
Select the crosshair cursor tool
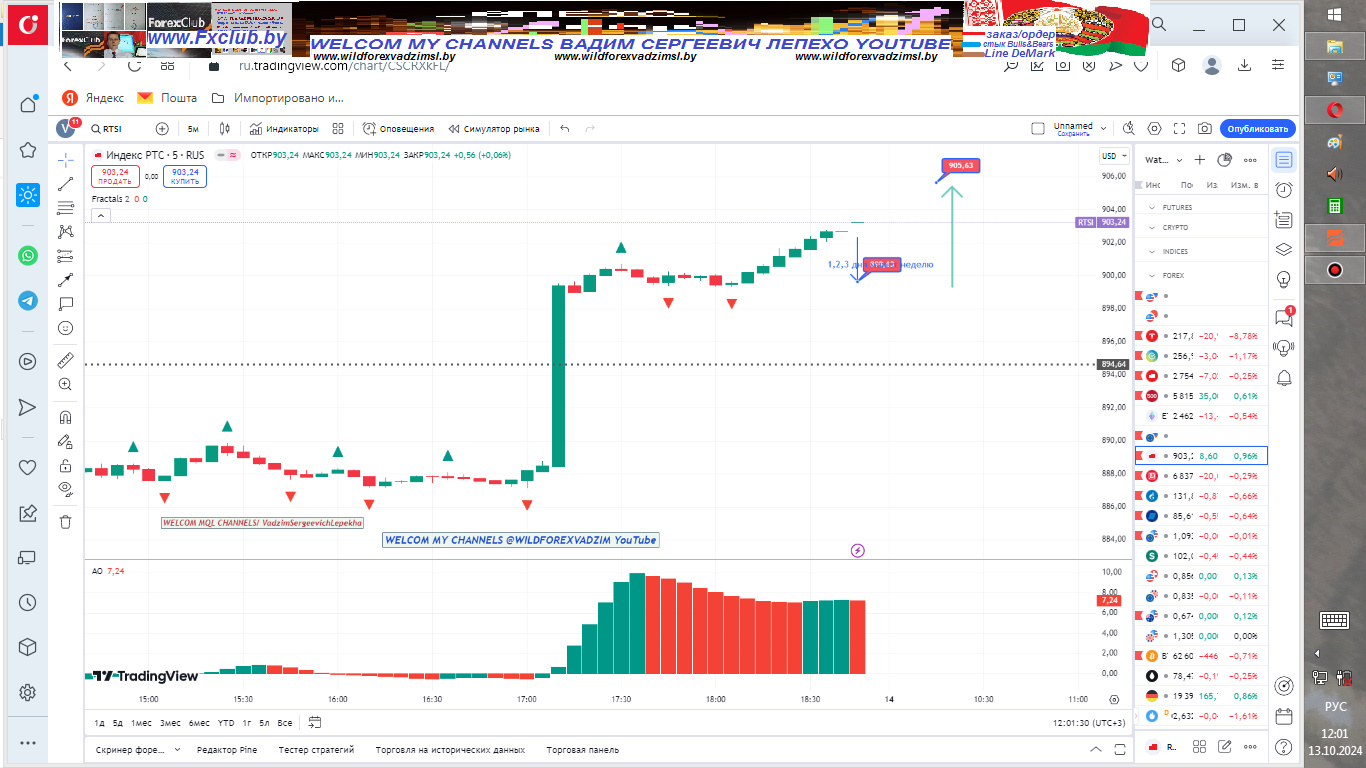click(65, 160)
